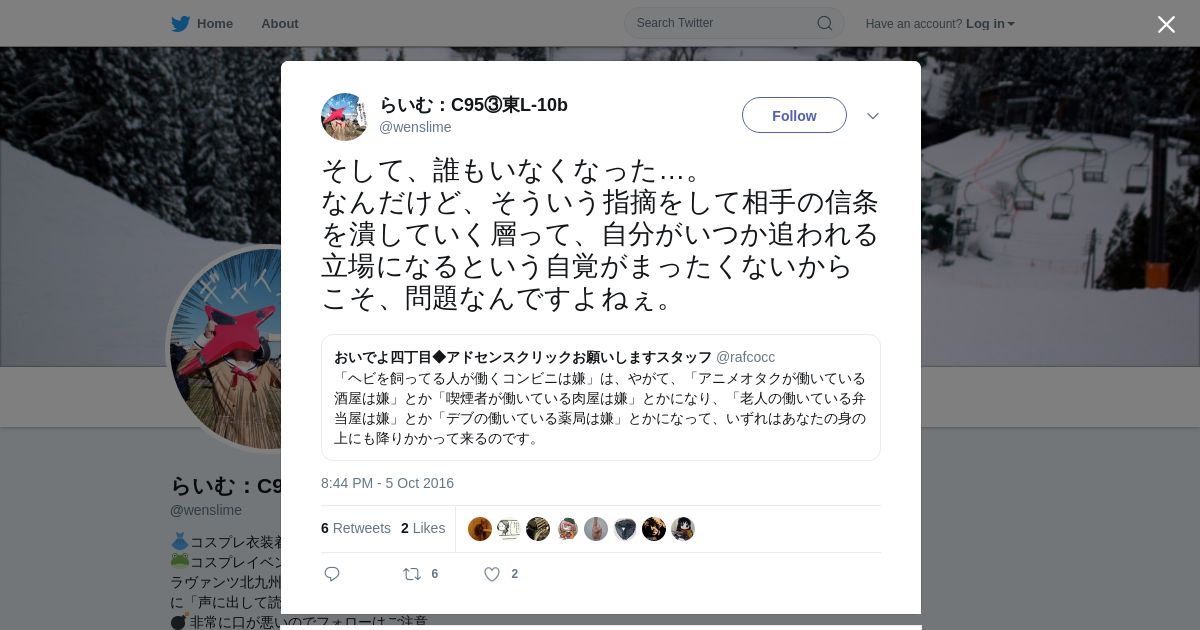1200x630 pixels.
Task: Expand the tweet options chevron
Action: coord(873,116)
